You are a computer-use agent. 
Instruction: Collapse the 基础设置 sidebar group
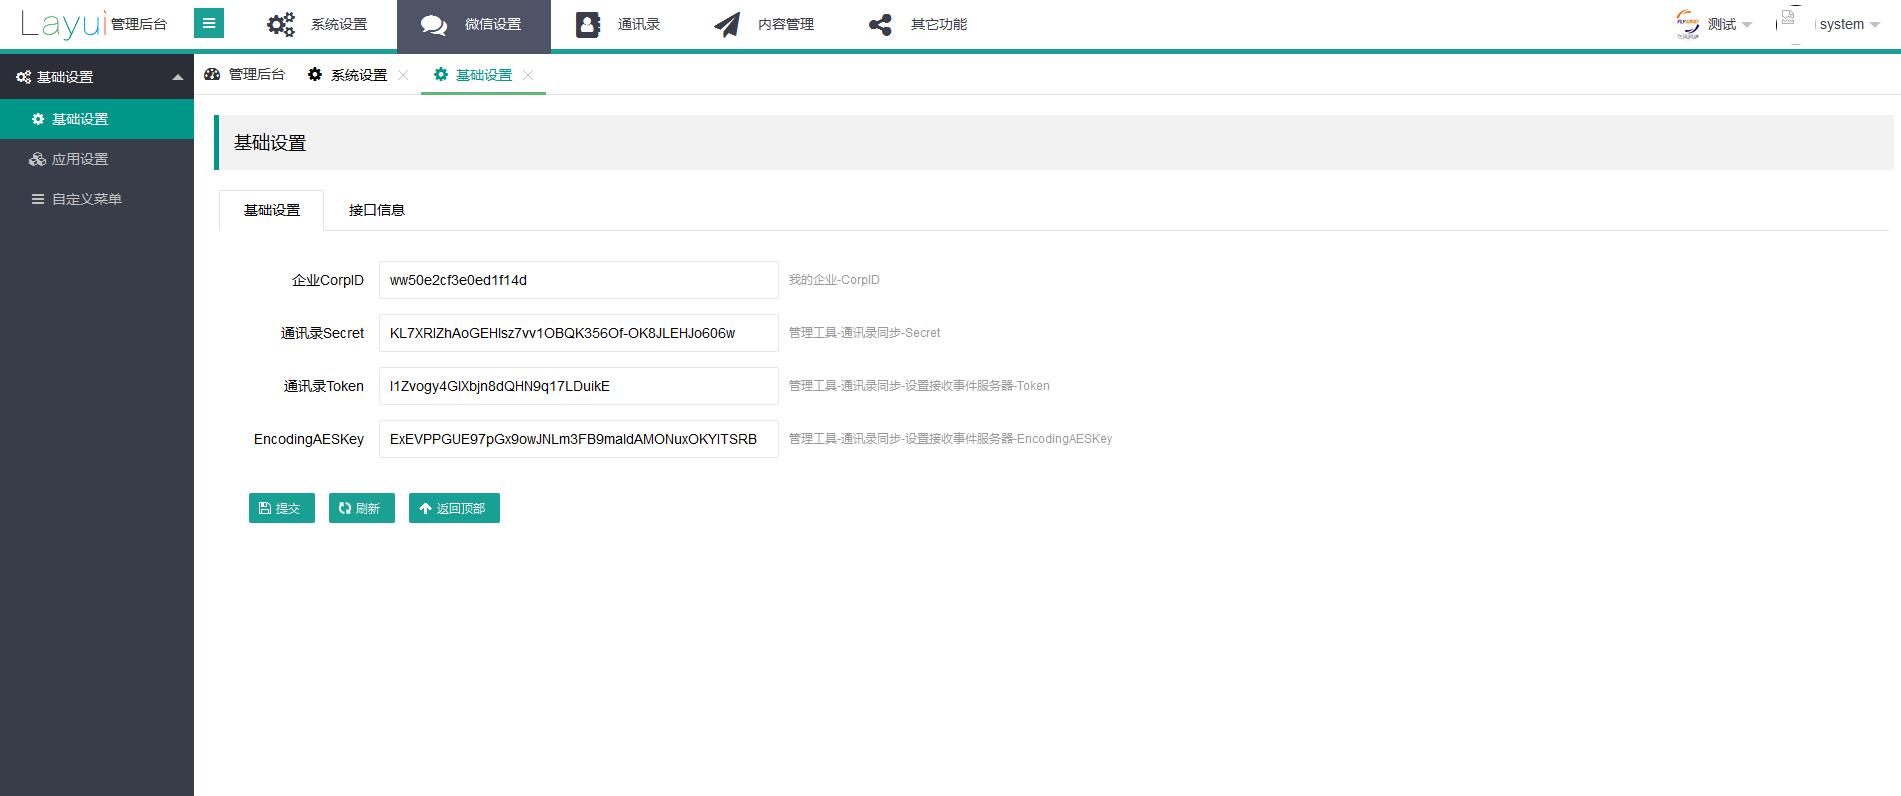pos(97,77)
